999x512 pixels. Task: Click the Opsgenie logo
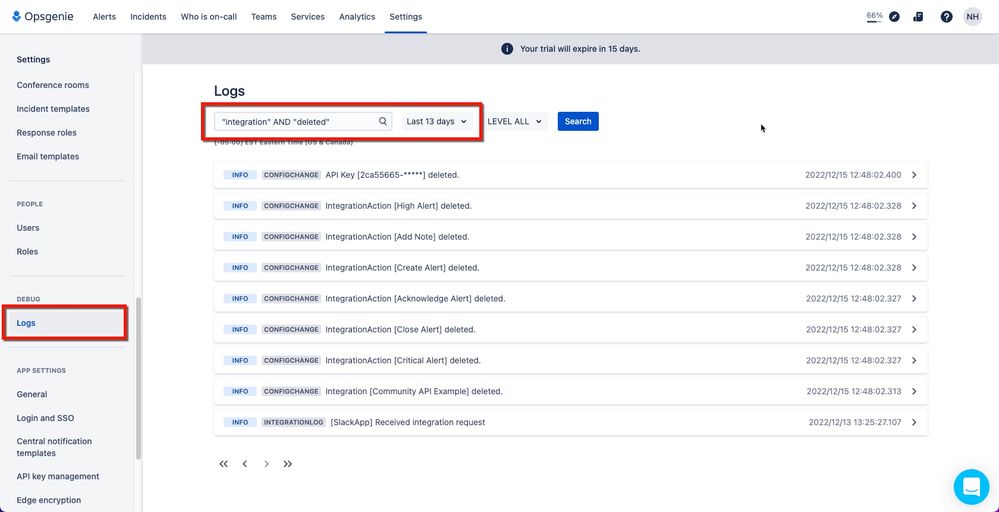click(42, 17)
